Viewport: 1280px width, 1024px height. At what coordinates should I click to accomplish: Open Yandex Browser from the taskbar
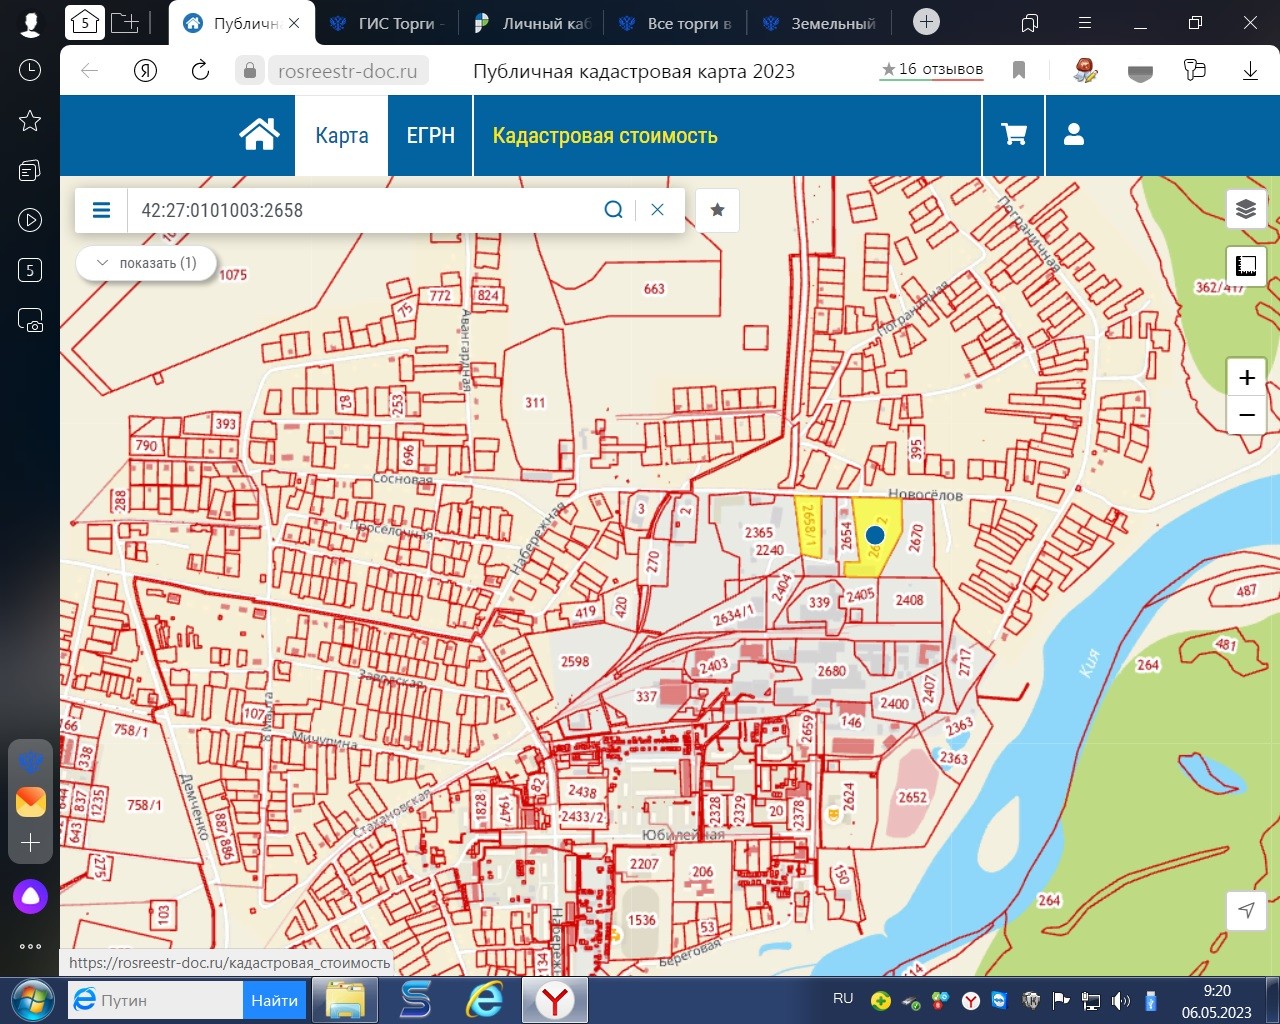(554, 1000)
